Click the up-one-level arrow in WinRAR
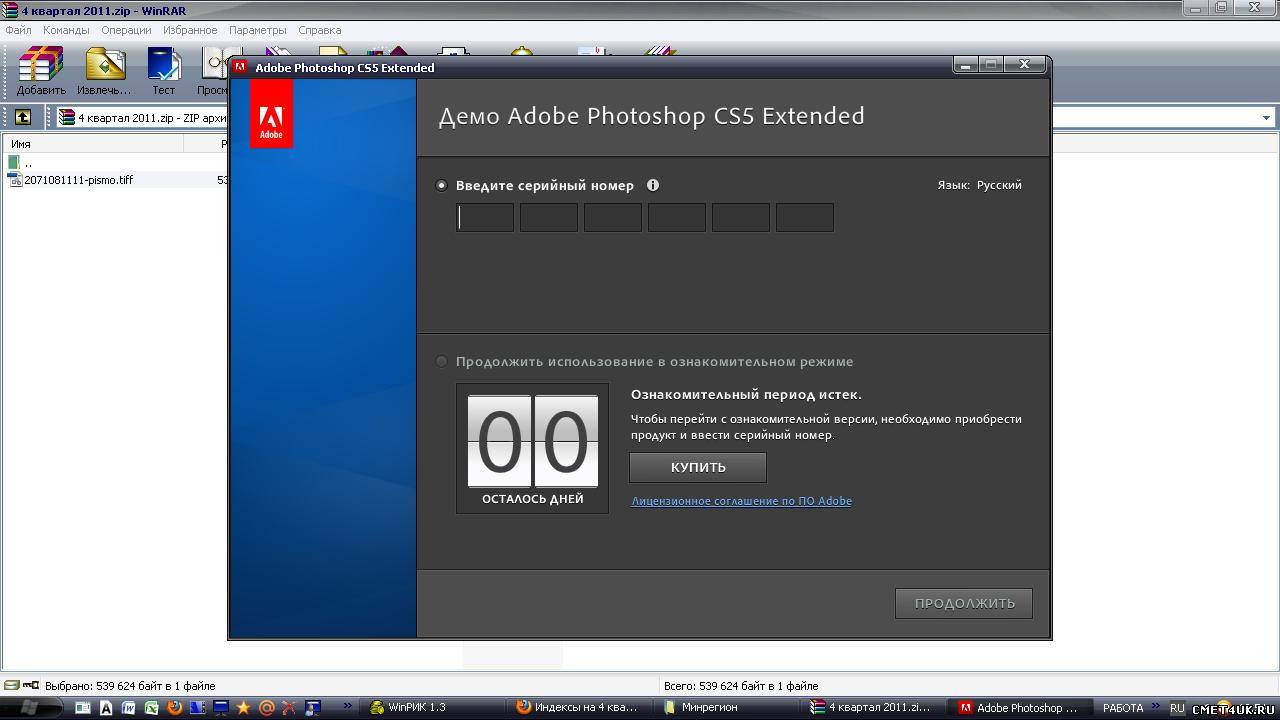This screenshot has height=720, width=1280. coord(22,118)
